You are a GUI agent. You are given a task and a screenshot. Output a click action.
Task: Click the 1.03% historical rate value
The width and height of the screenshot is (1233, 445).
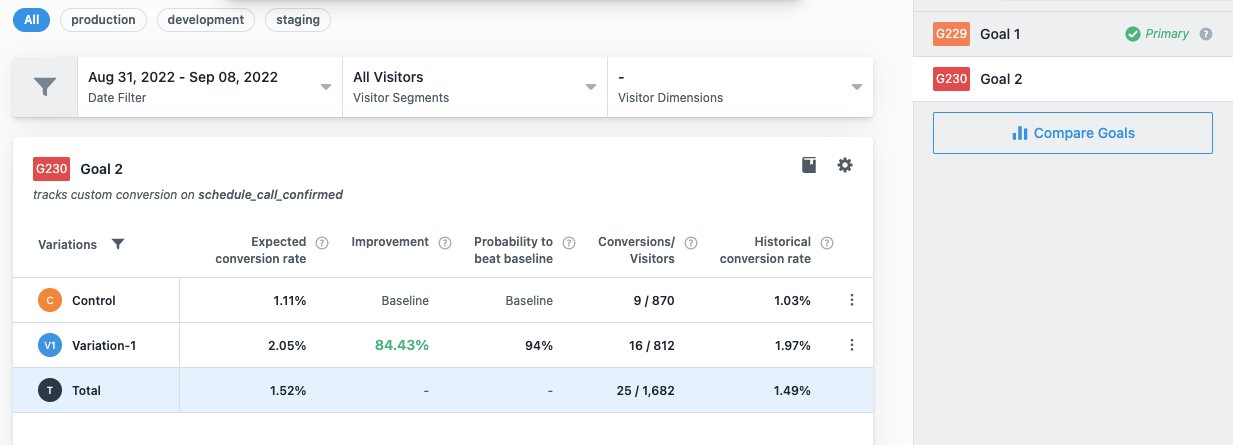[792, 300]
